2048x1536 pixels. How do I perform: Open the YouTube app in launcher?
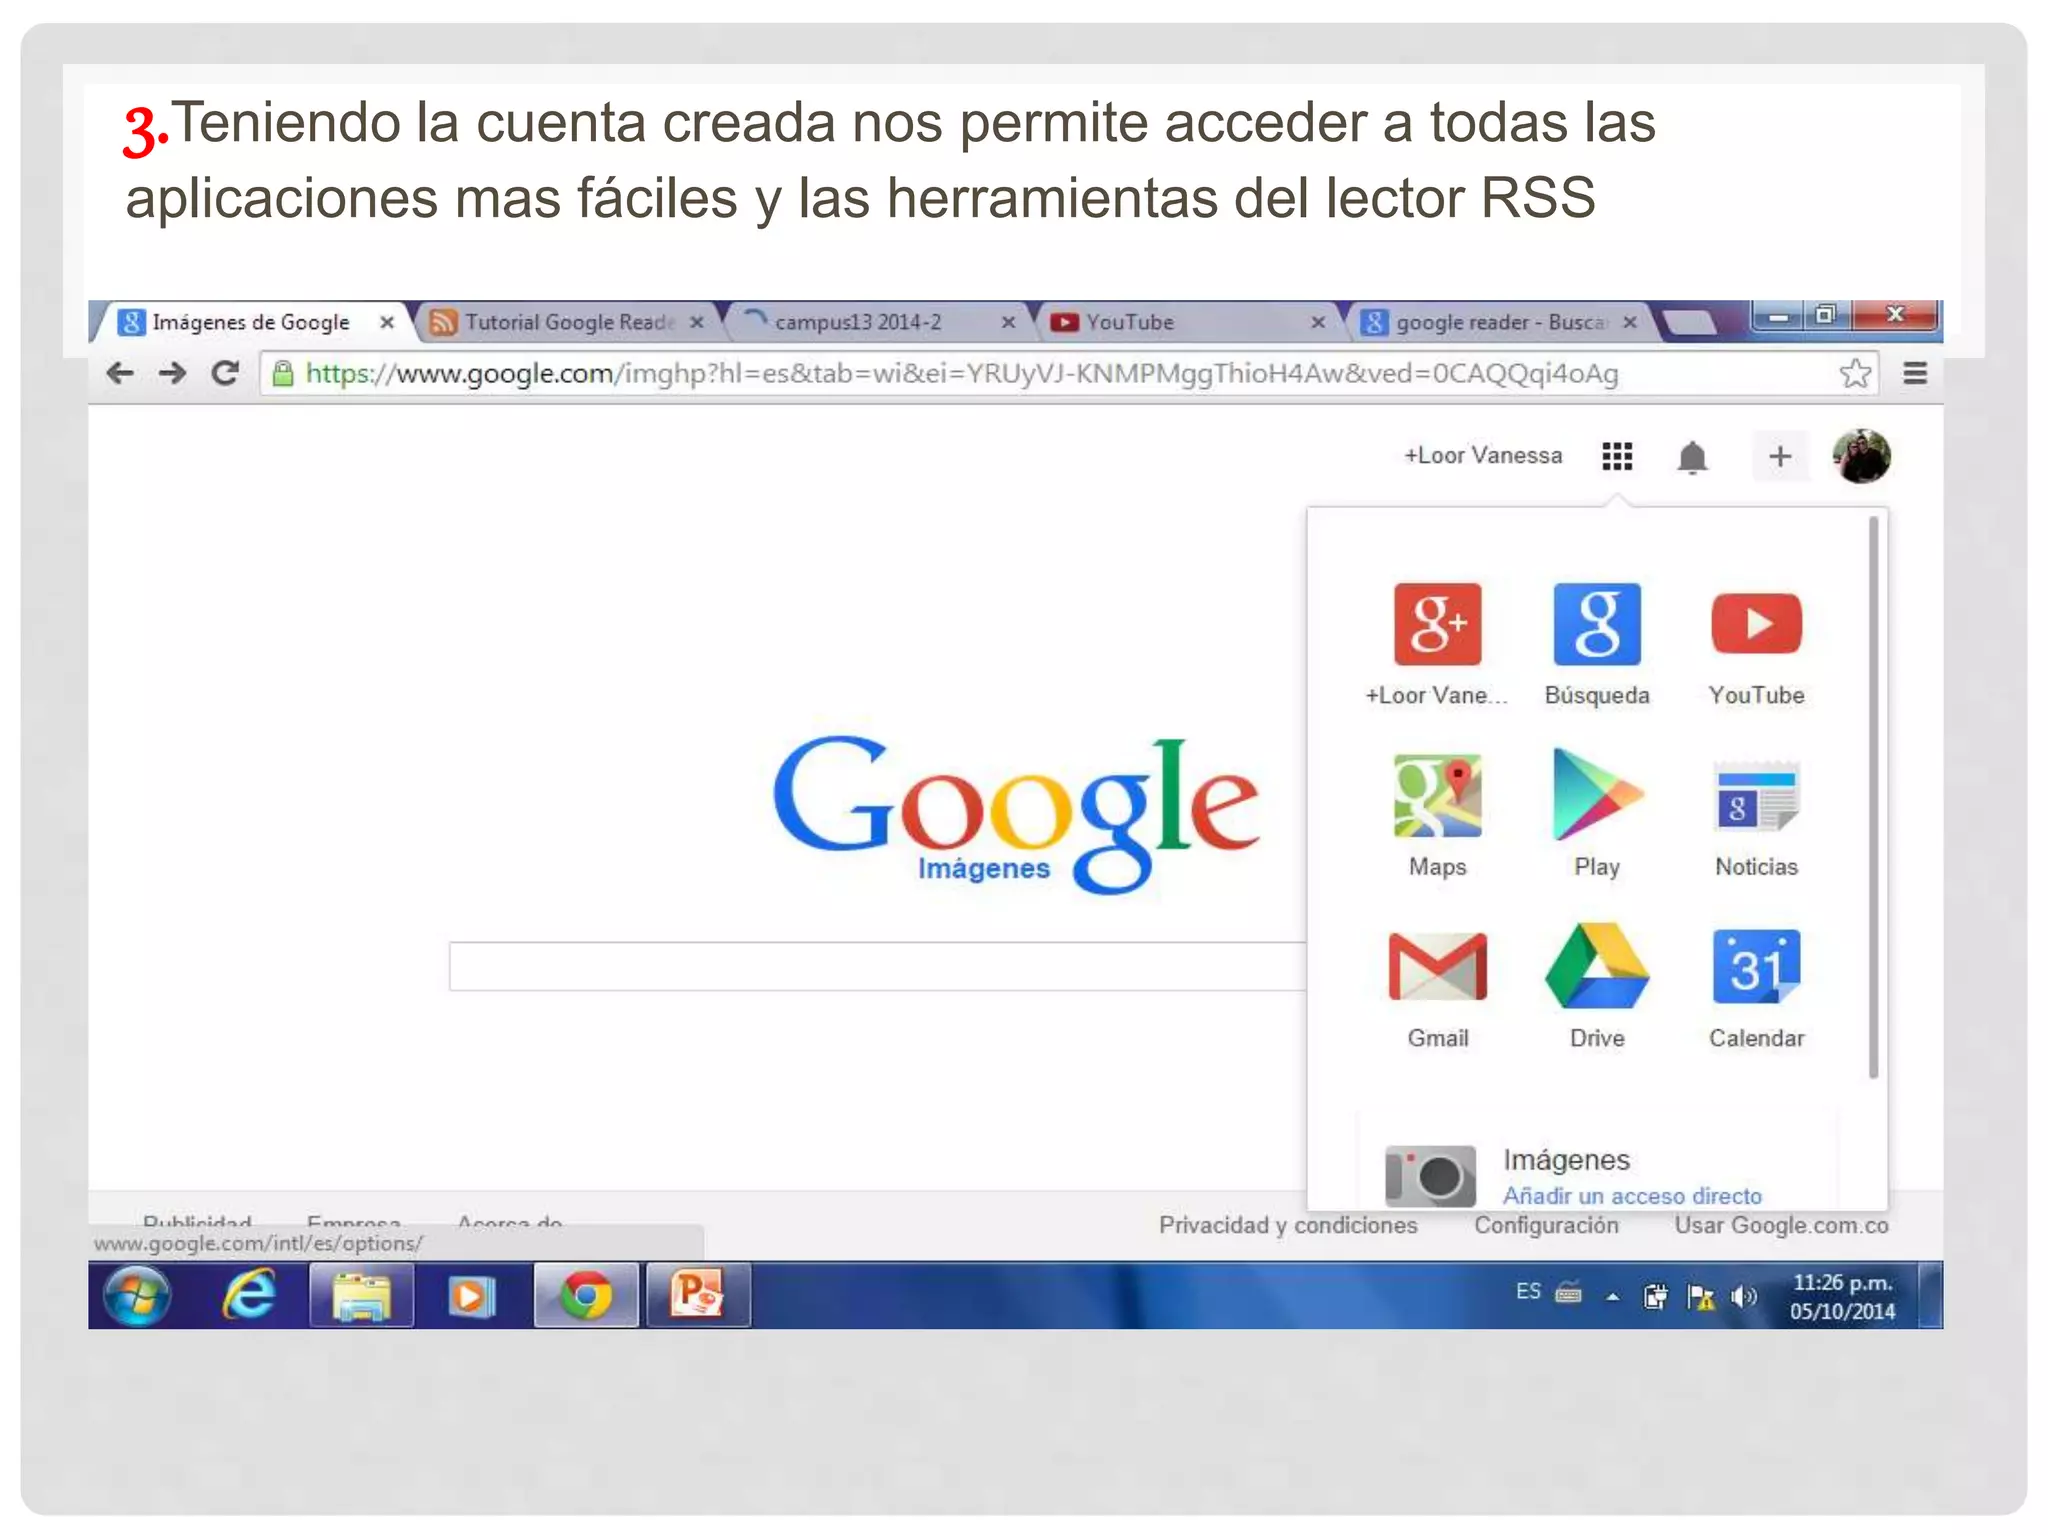point(1756,624)
